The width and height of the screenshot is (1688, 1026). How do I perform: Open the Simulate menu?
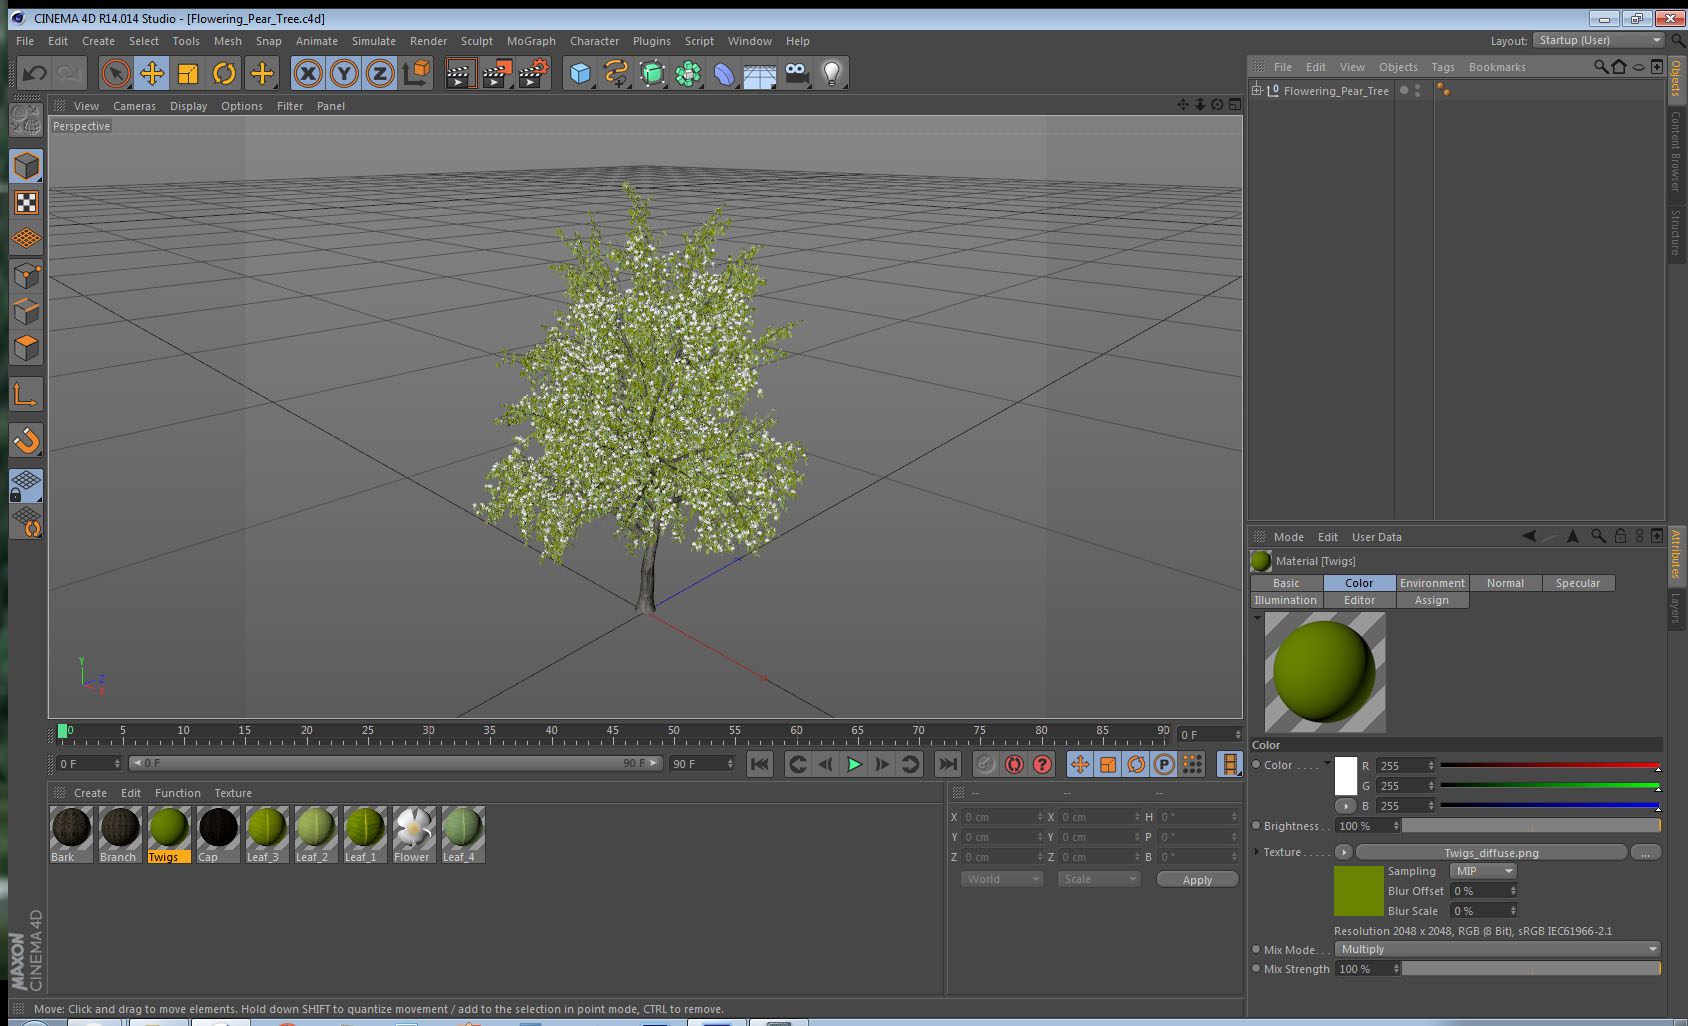point(373,41)
